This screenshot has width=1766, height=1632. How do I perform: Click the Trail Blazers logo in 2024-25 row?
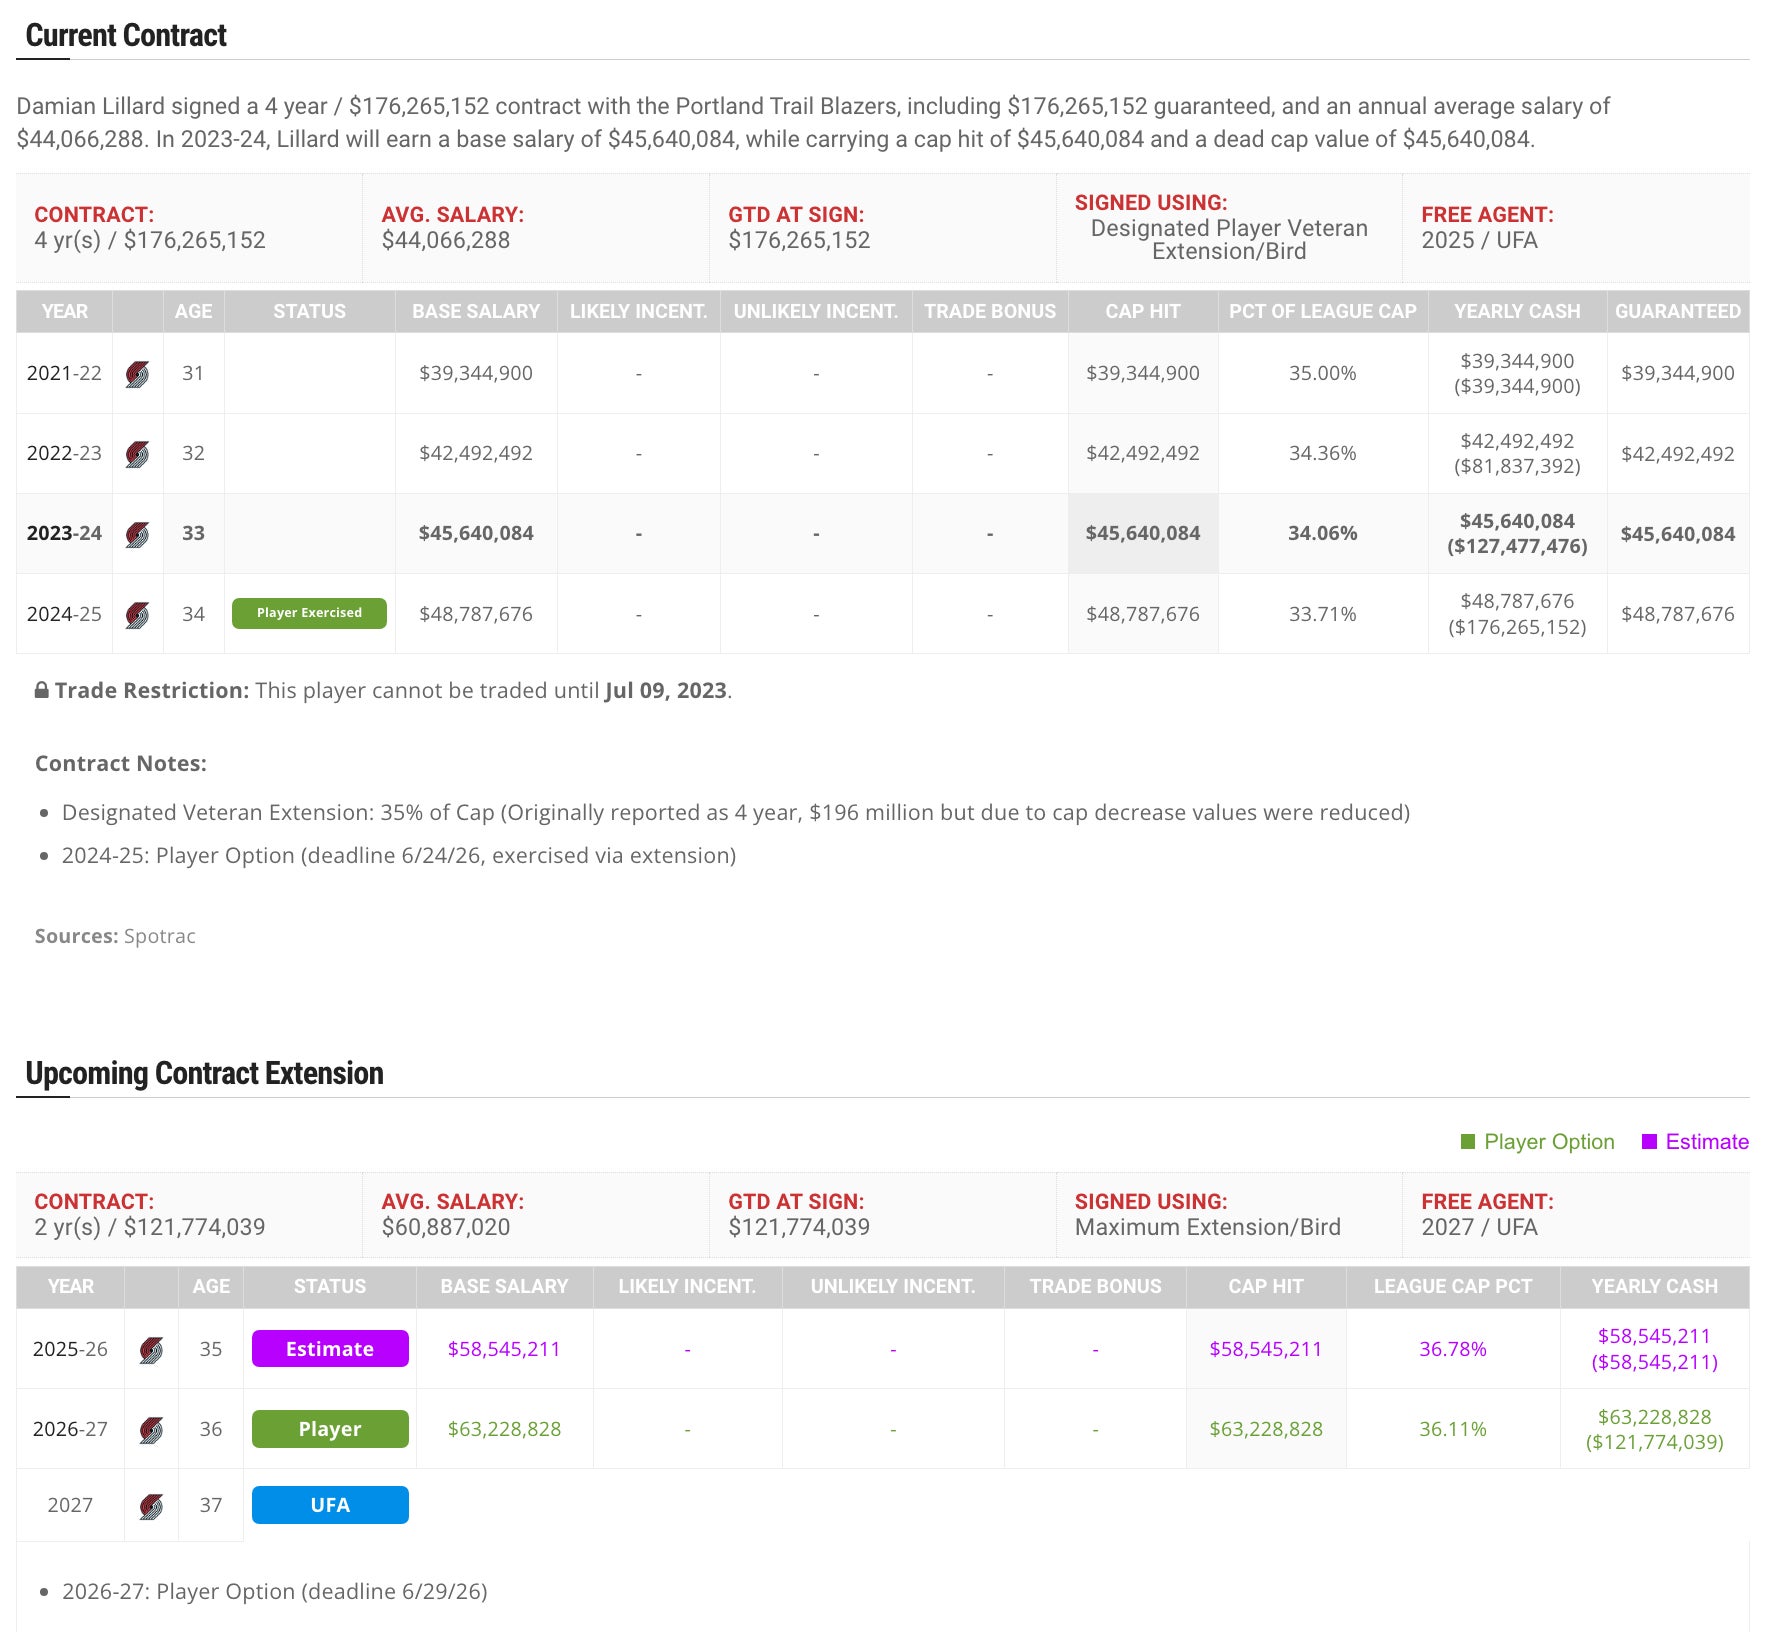138,615
